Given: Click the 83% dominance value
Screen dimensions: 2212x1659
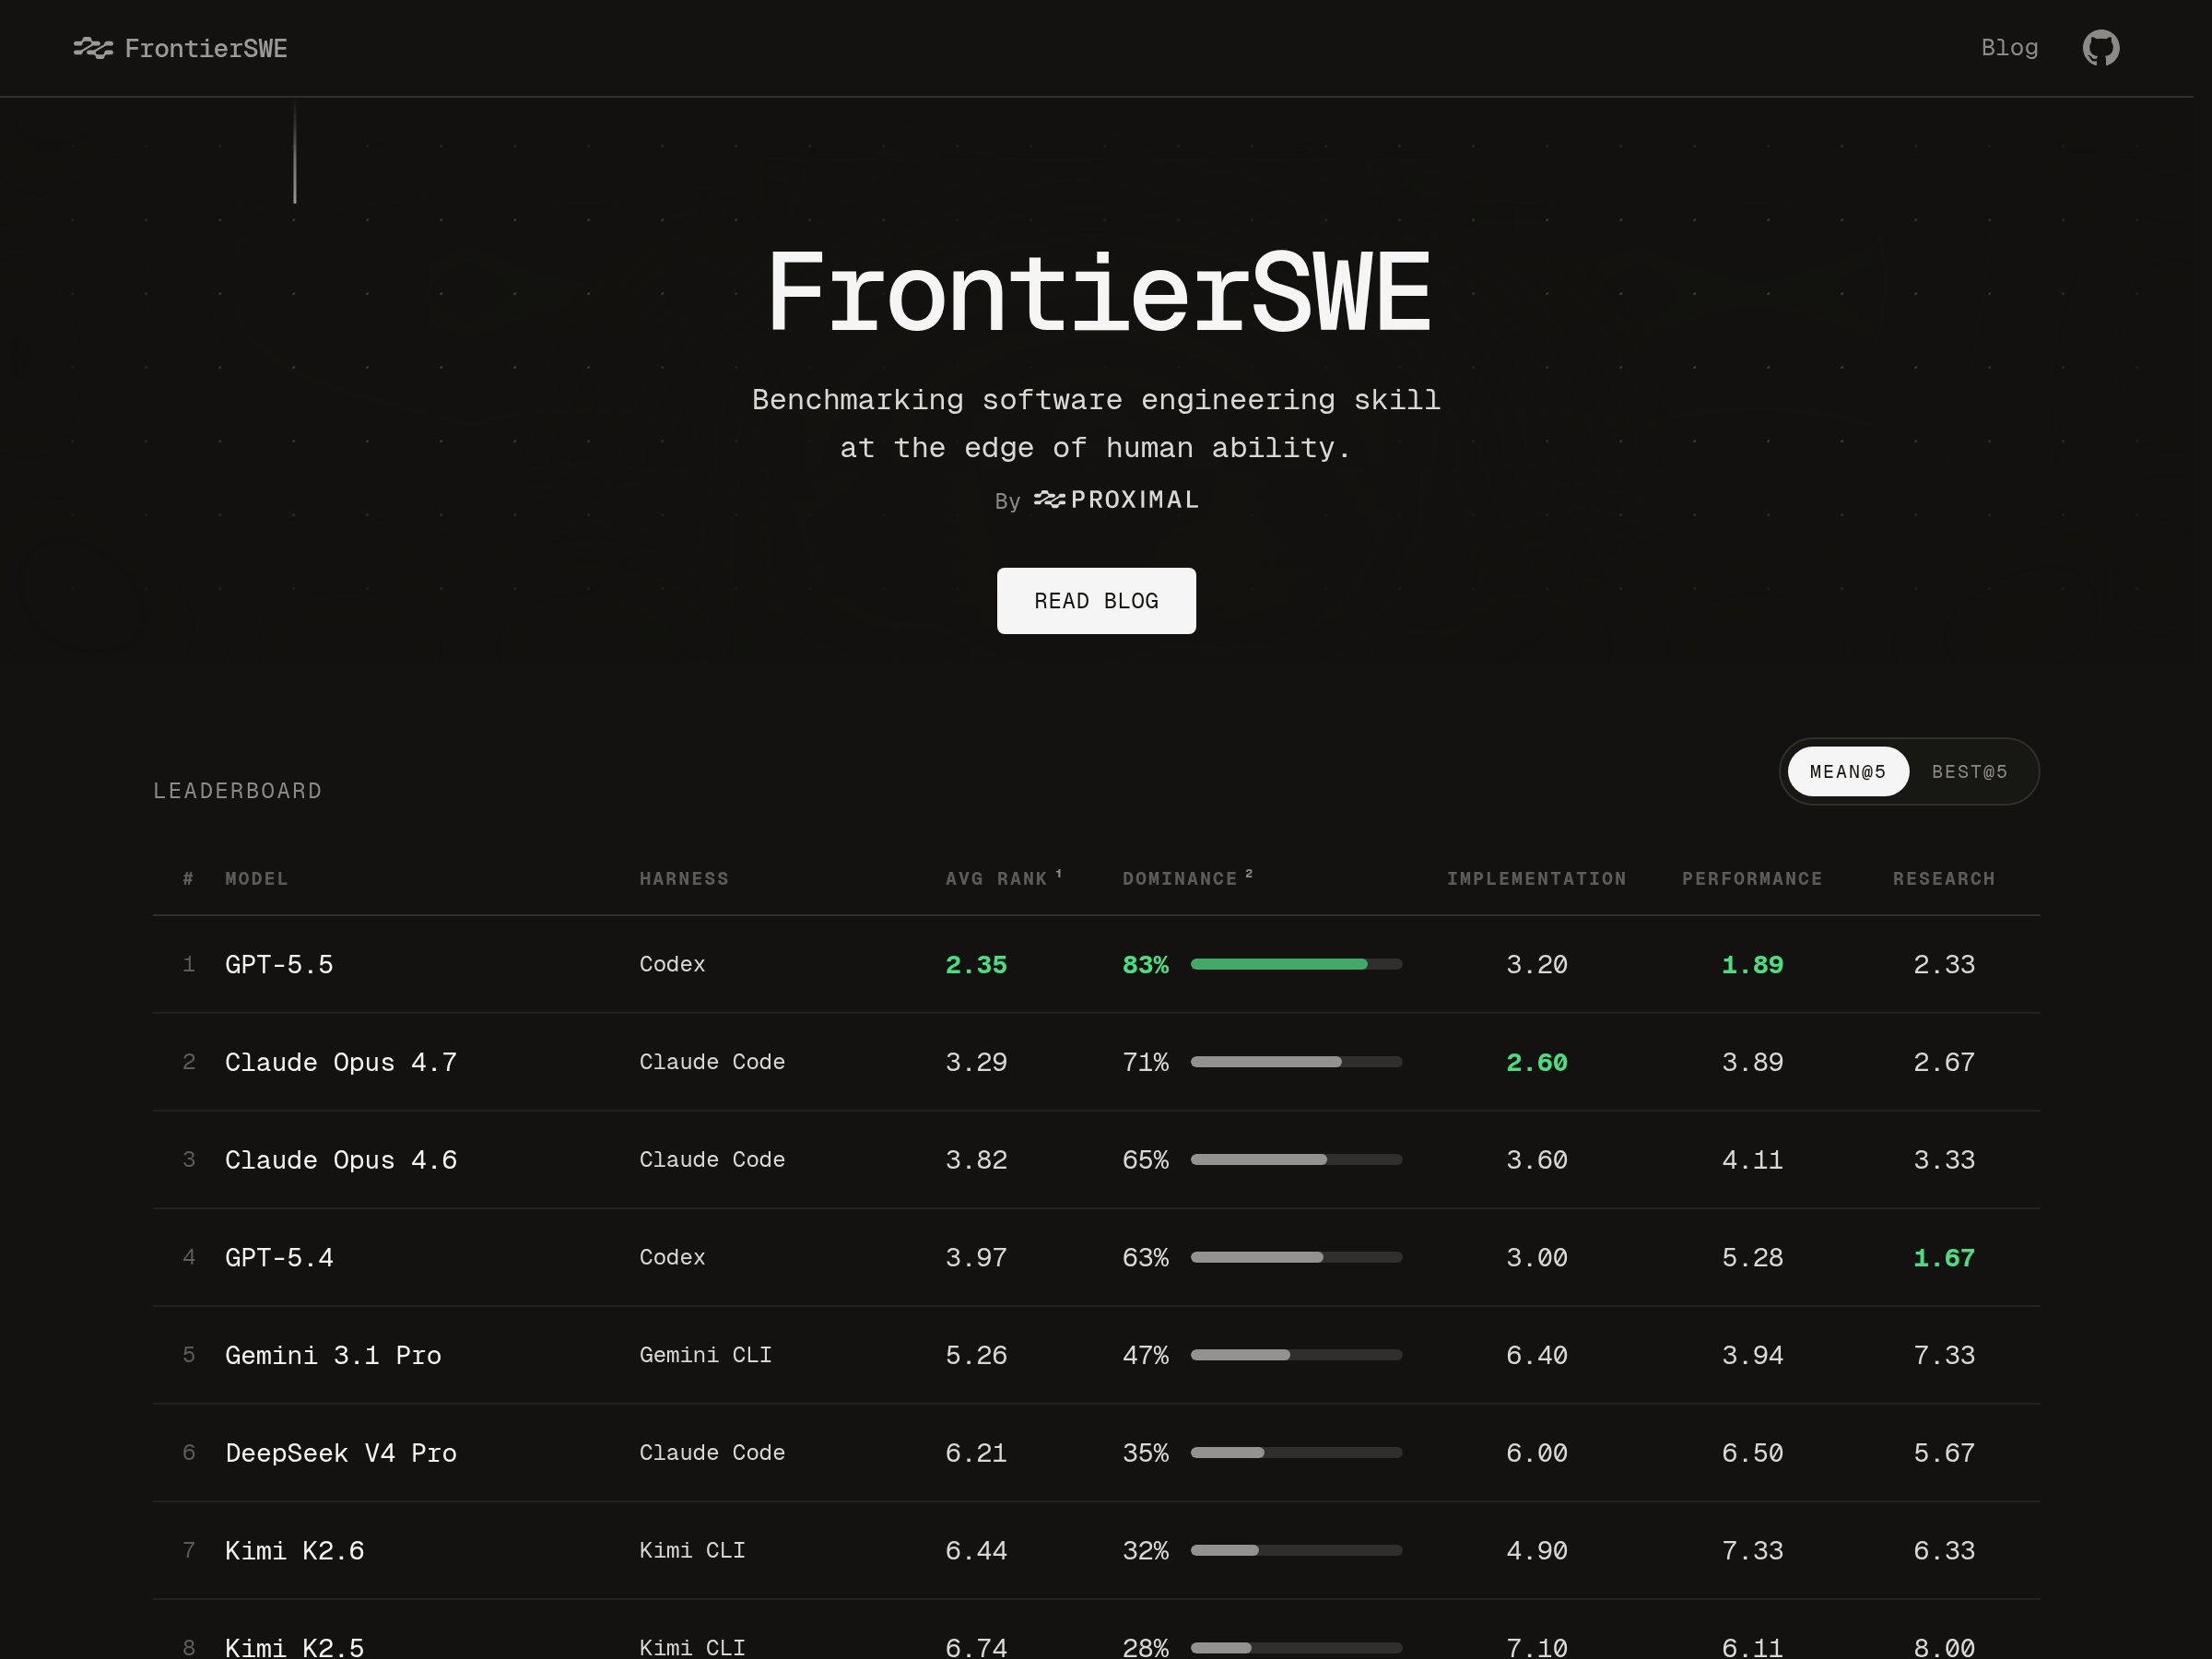Looking at the screenshot, I should coord(1145,965).
